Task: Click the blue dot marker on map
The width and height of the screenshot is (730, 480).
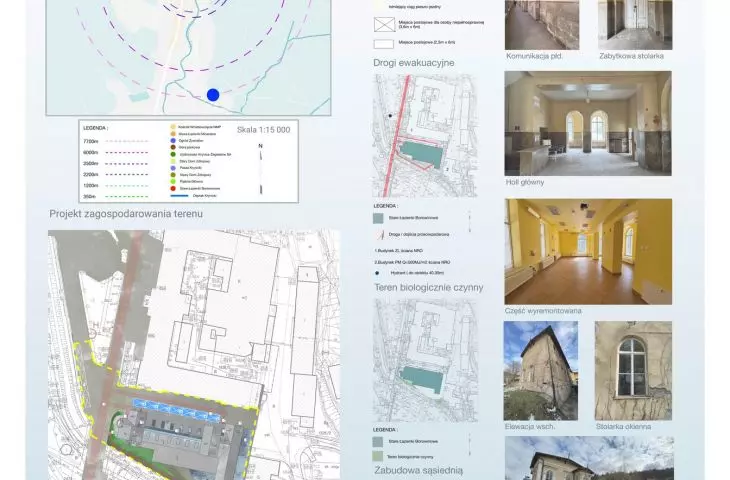Action: tap(213, 95)
